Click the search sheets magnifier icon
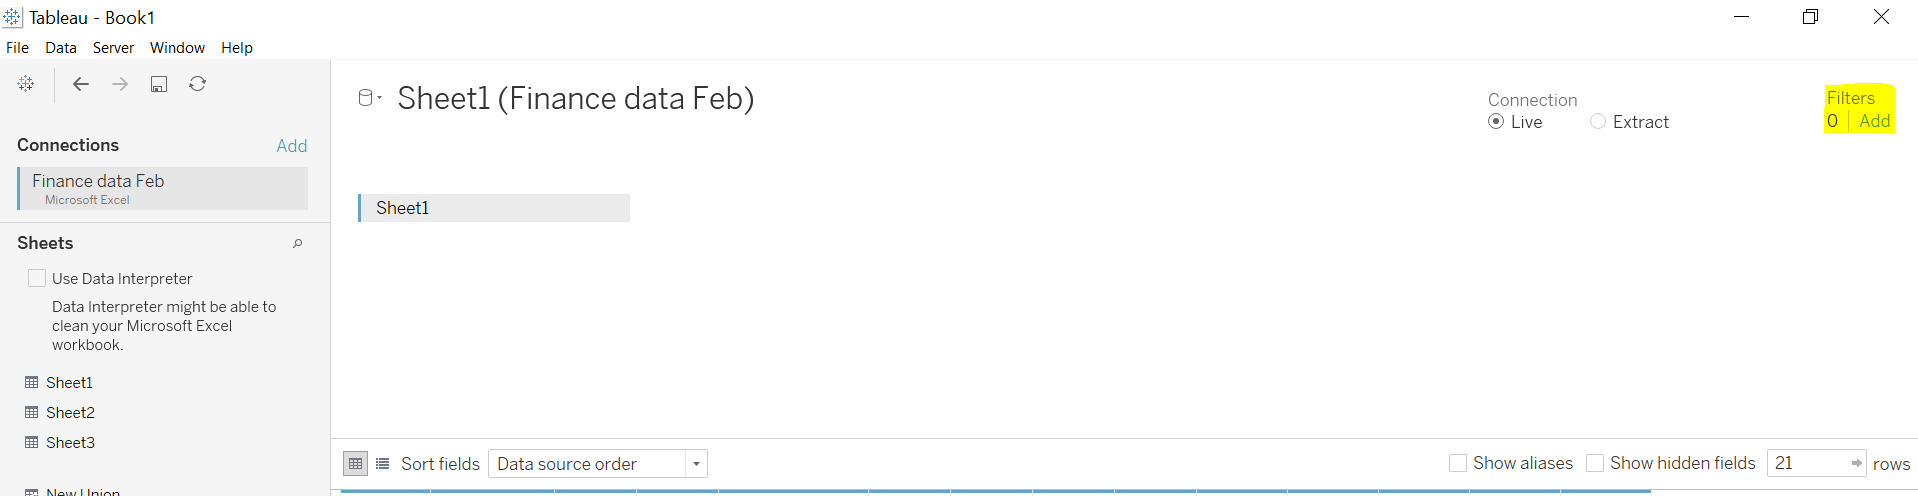Image resolution: width=1918 pixels, height=496 pixels. click(297, 243)
